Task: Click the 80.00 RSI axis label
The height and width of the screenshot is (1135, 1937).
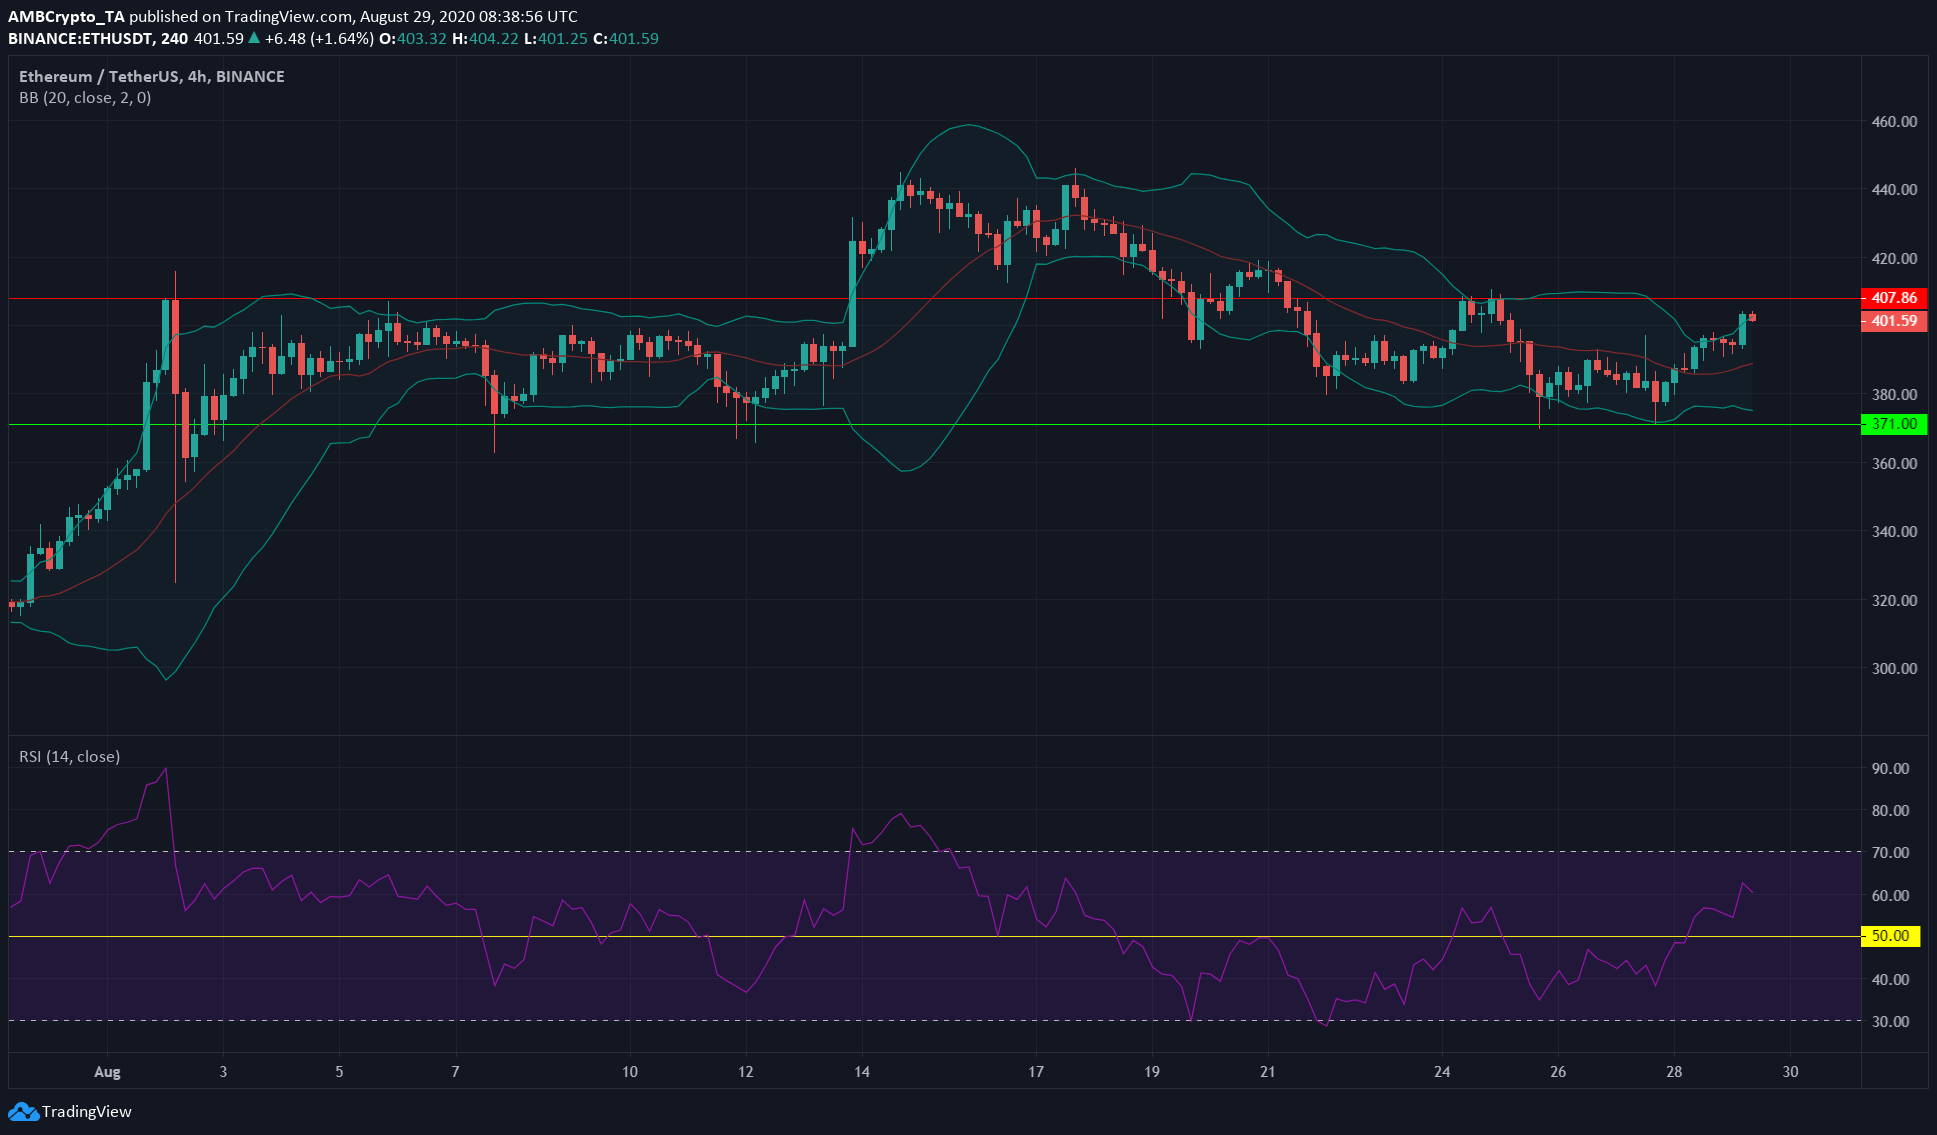Action: pyautogui.click(x=1890, y=811)
